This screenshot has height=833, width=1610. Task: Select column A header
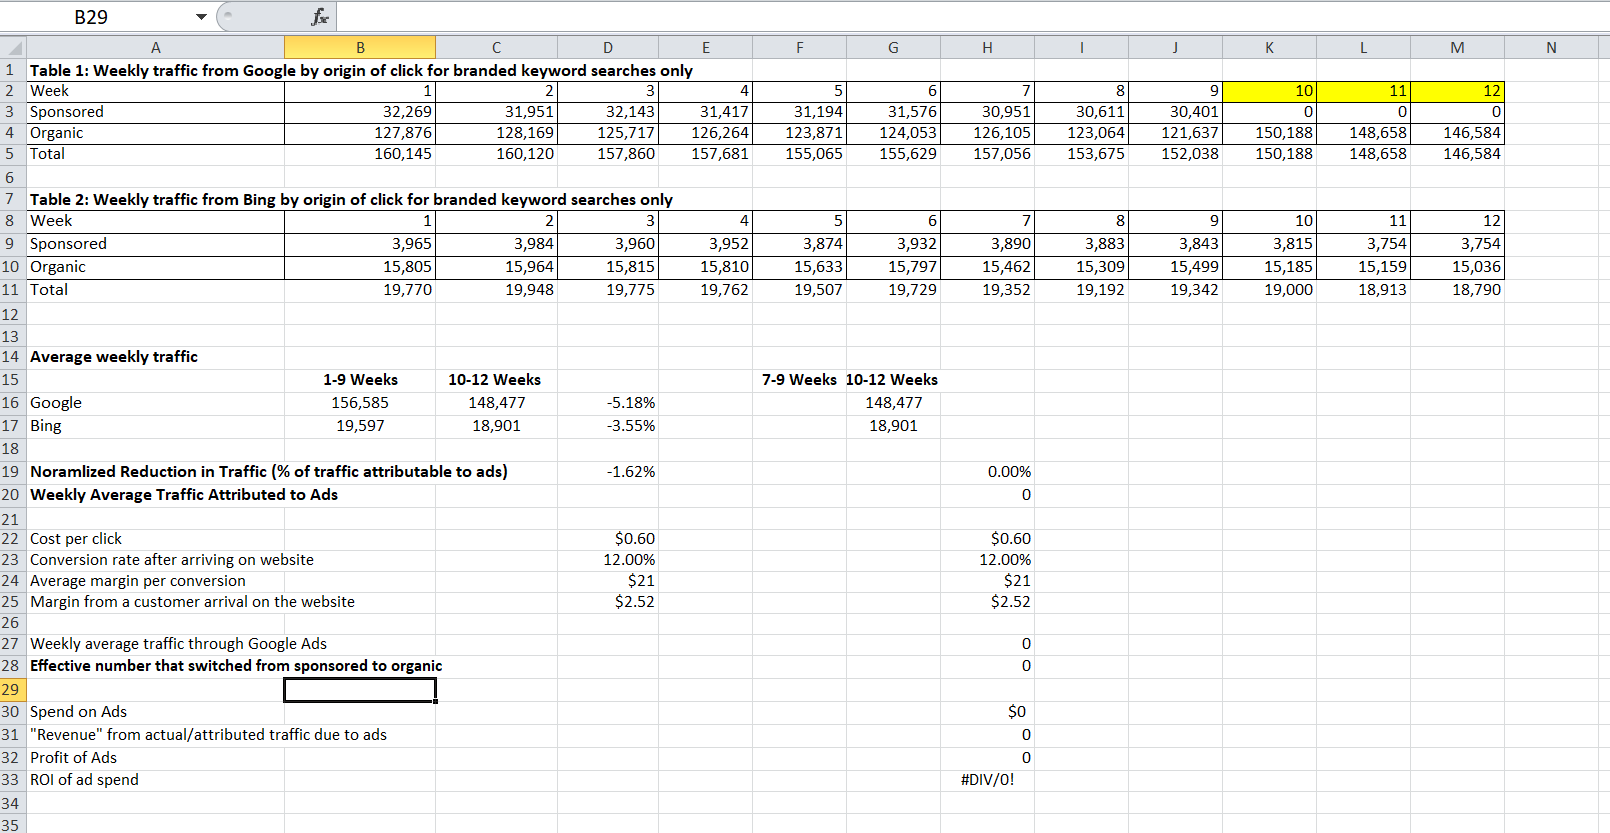[x=155, y=47]
